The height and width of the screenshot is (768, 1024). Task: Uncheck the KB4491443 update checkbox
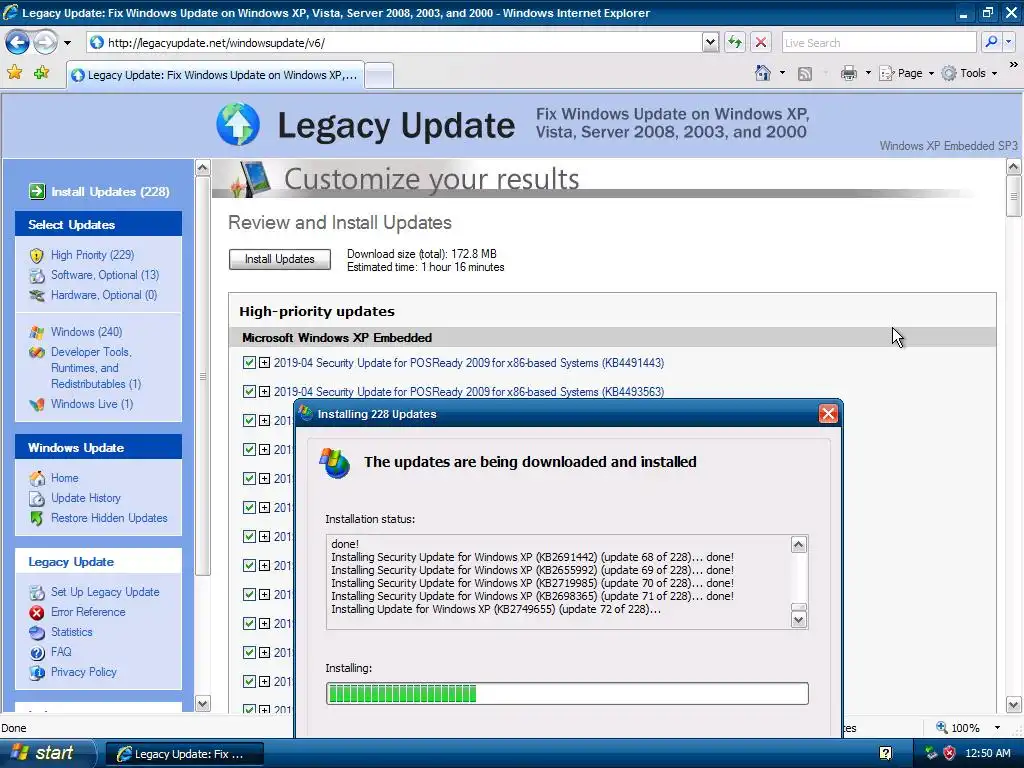pyautogui.click(x=249, y=362)
